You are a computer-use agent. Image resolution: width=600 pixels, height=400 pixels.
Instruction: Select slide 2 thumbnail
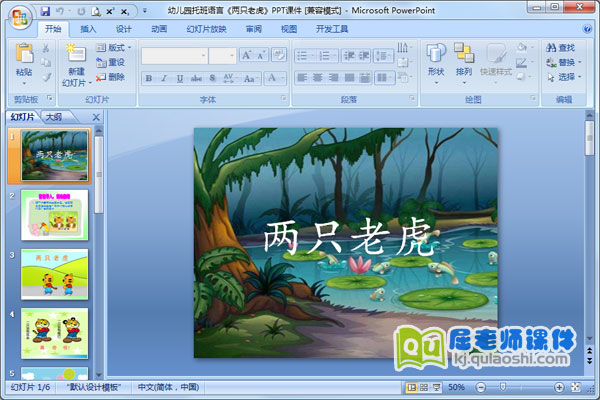54,215
